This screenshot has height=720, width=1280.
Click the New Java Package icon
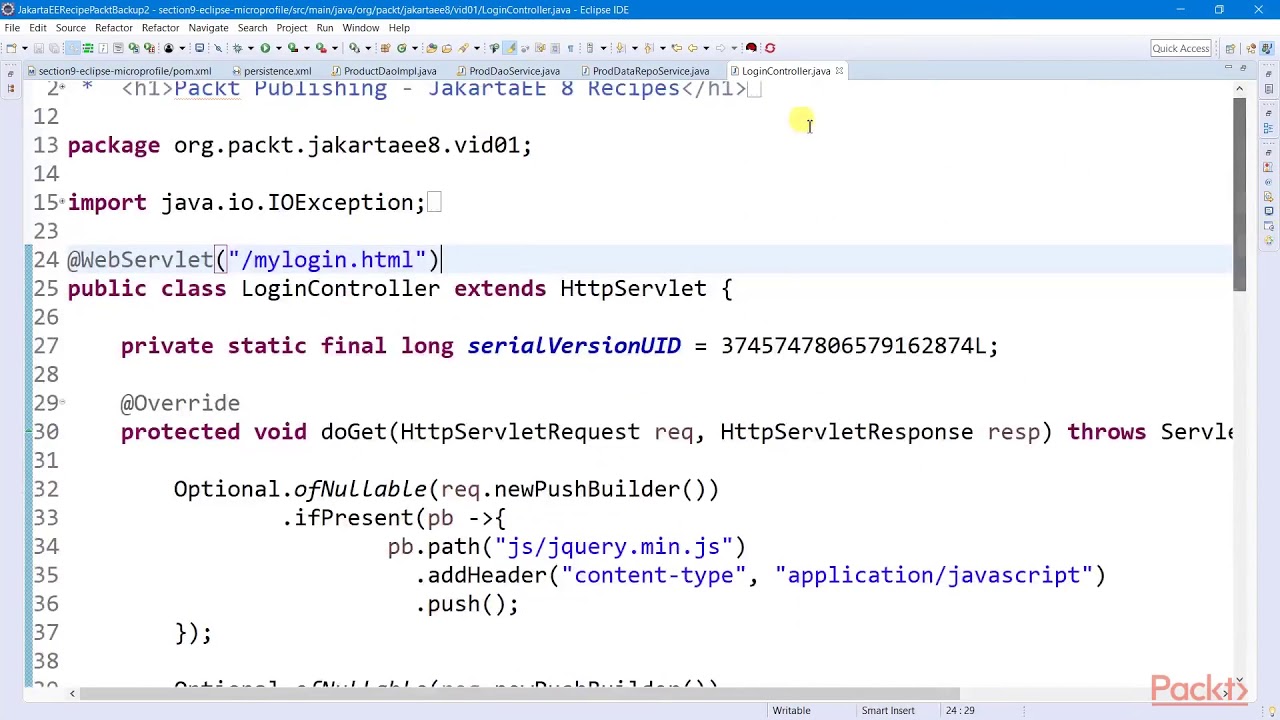(x=386, y=48)
